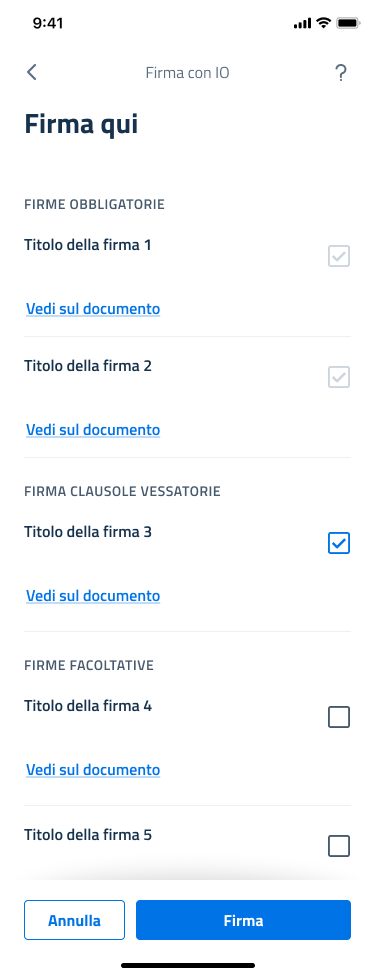
Task: Tap the Wi-Fi status icon
Action: click(x=323, y=23)
